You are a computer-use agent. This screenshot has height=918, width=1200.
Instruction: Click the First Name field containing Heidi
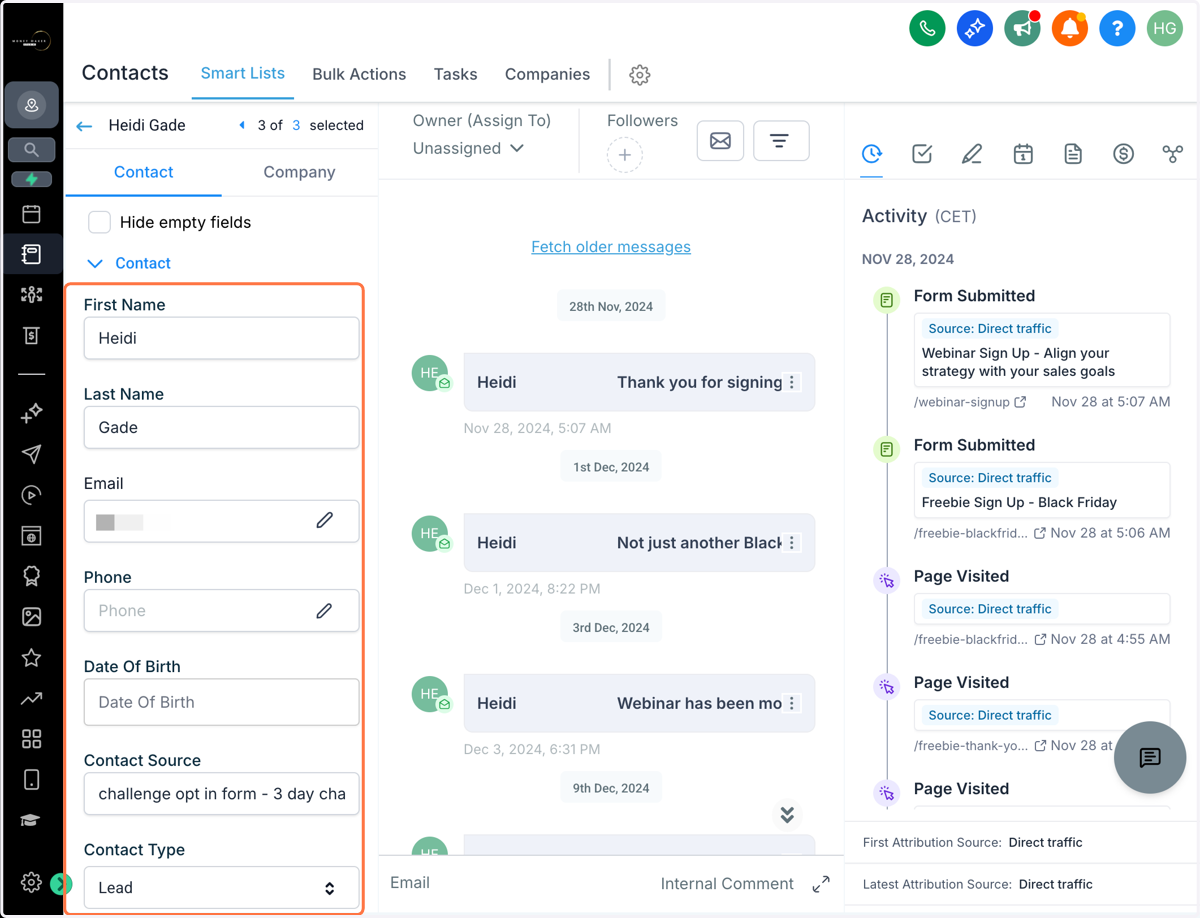click(x=222, y=338)
